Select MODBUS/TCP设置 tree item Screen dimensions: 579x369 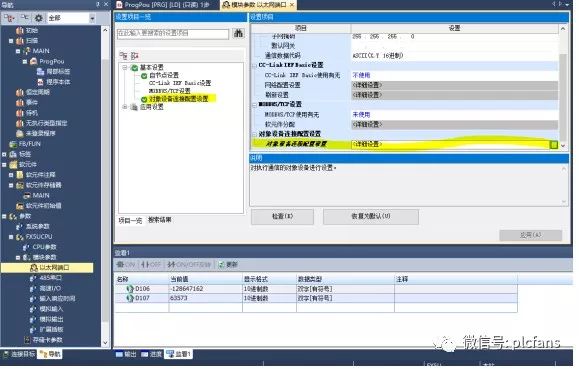(x=169, y=91)
